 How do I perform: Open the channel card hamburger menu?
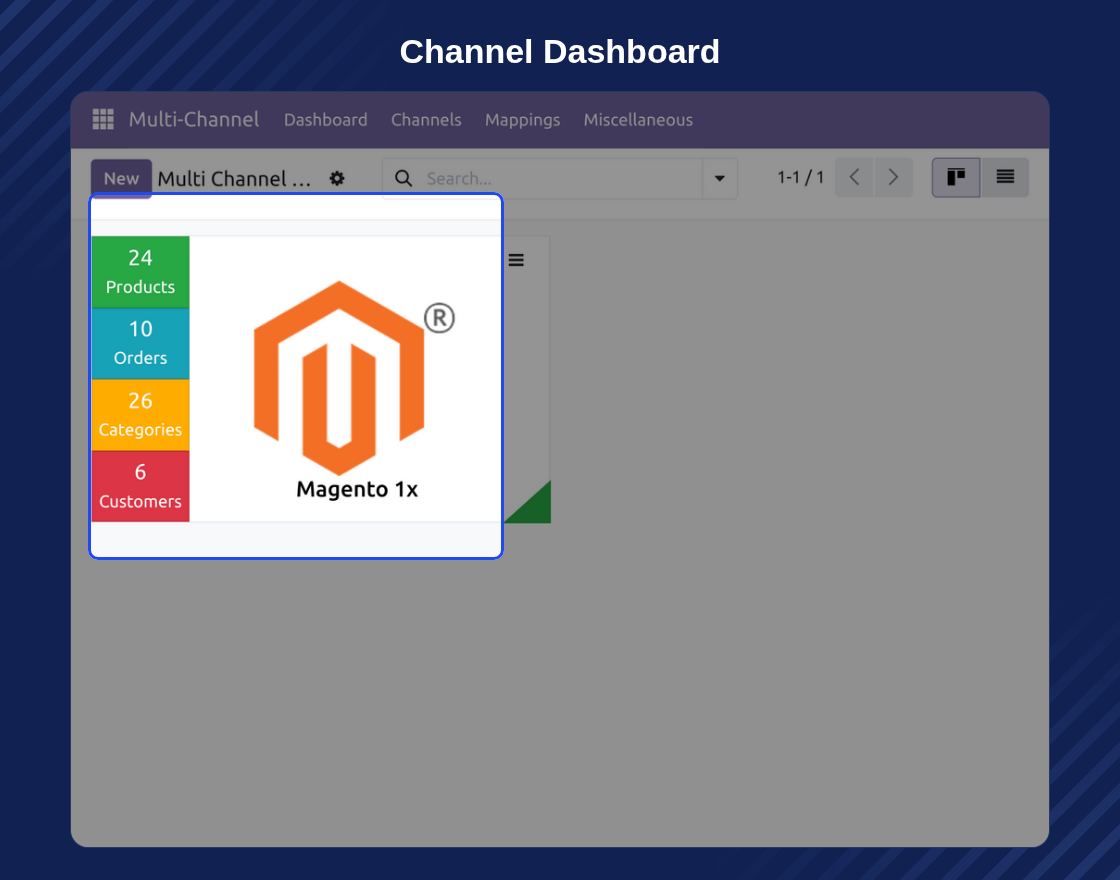516,260
